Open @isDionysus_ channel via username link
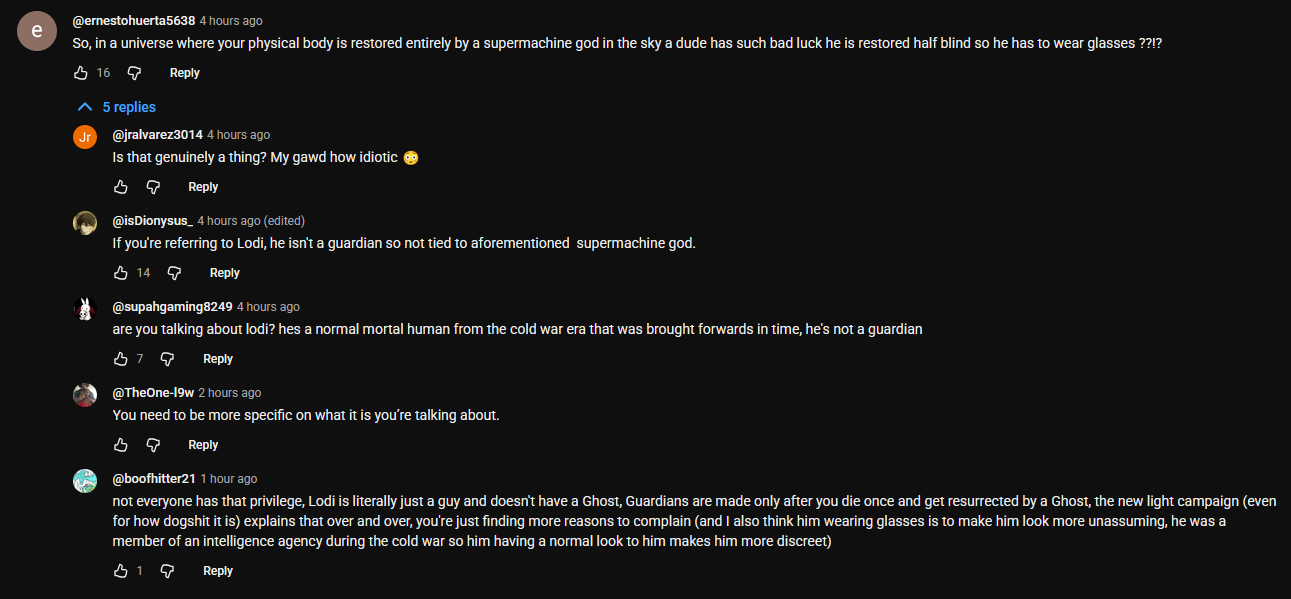The image size is (1291, 599). [153, 220]
